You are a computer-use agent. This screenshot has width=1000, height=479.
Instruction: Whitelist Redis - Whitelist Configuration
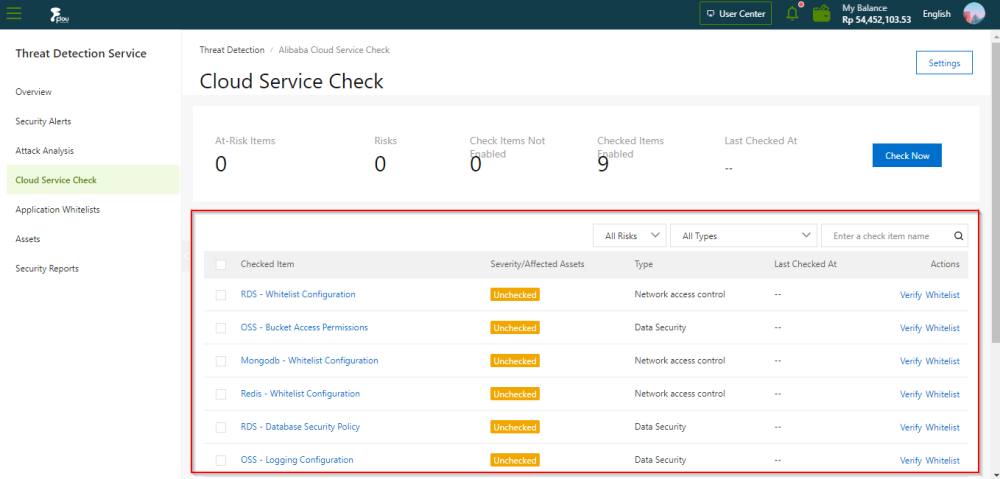click(x=943, y=394)
